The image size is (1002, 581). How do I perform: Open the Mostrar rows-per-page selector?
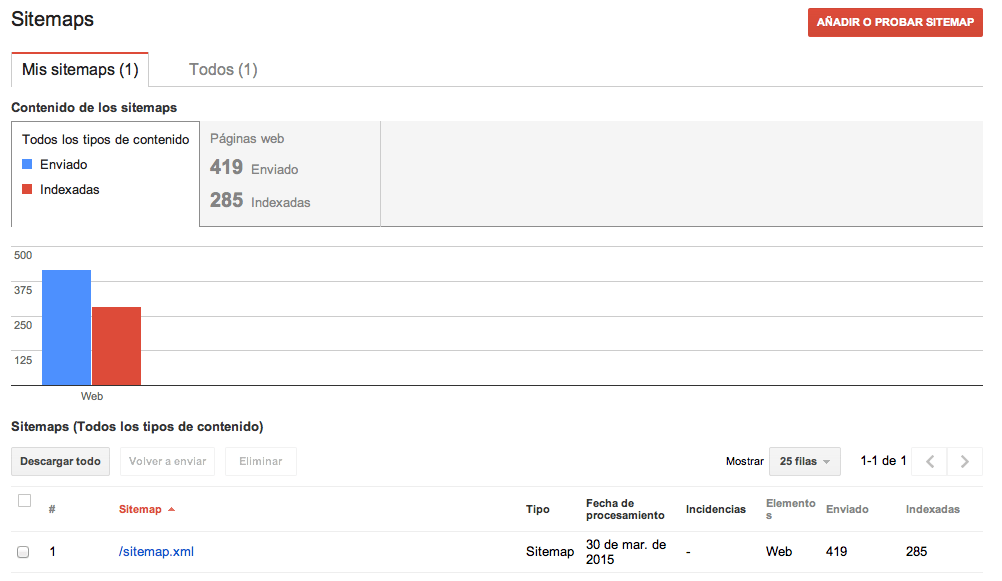[x=804, y=461]
